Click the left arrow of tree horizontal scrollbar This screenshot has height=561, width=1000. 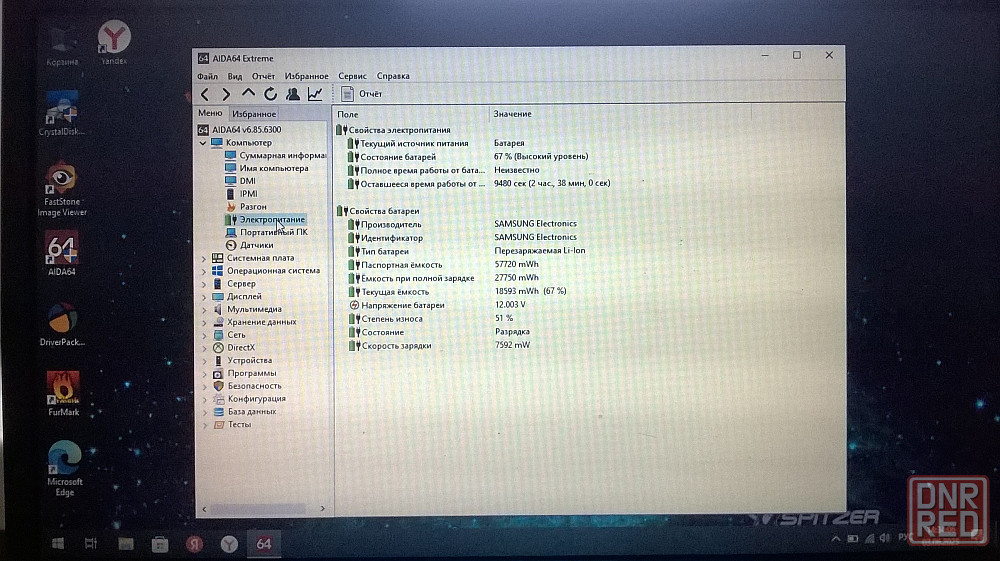pos(204,509)
